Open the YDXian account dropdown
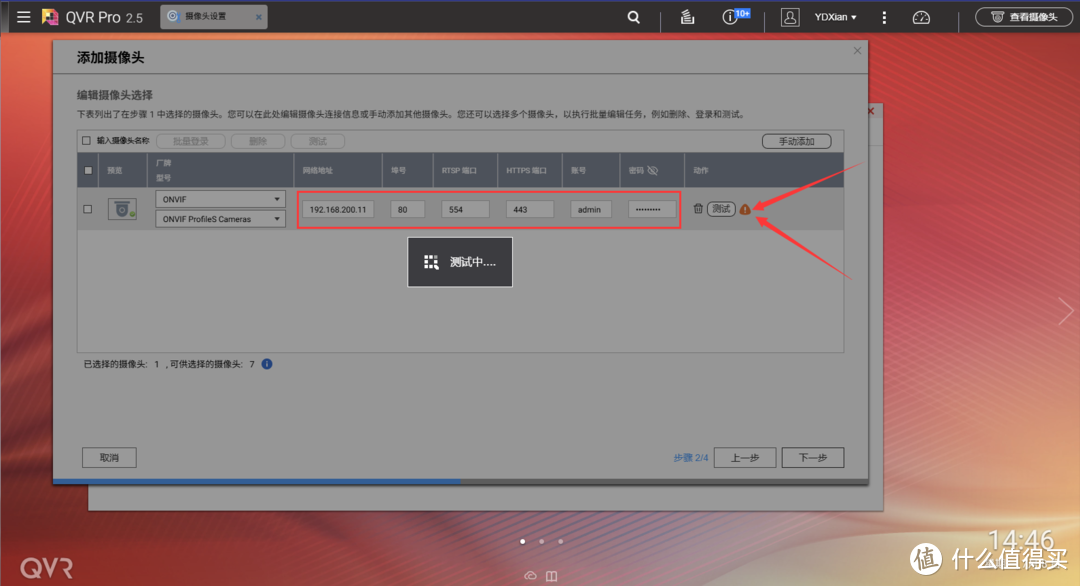The height and width of the screenshot is (586, 1080). (836, 17)
